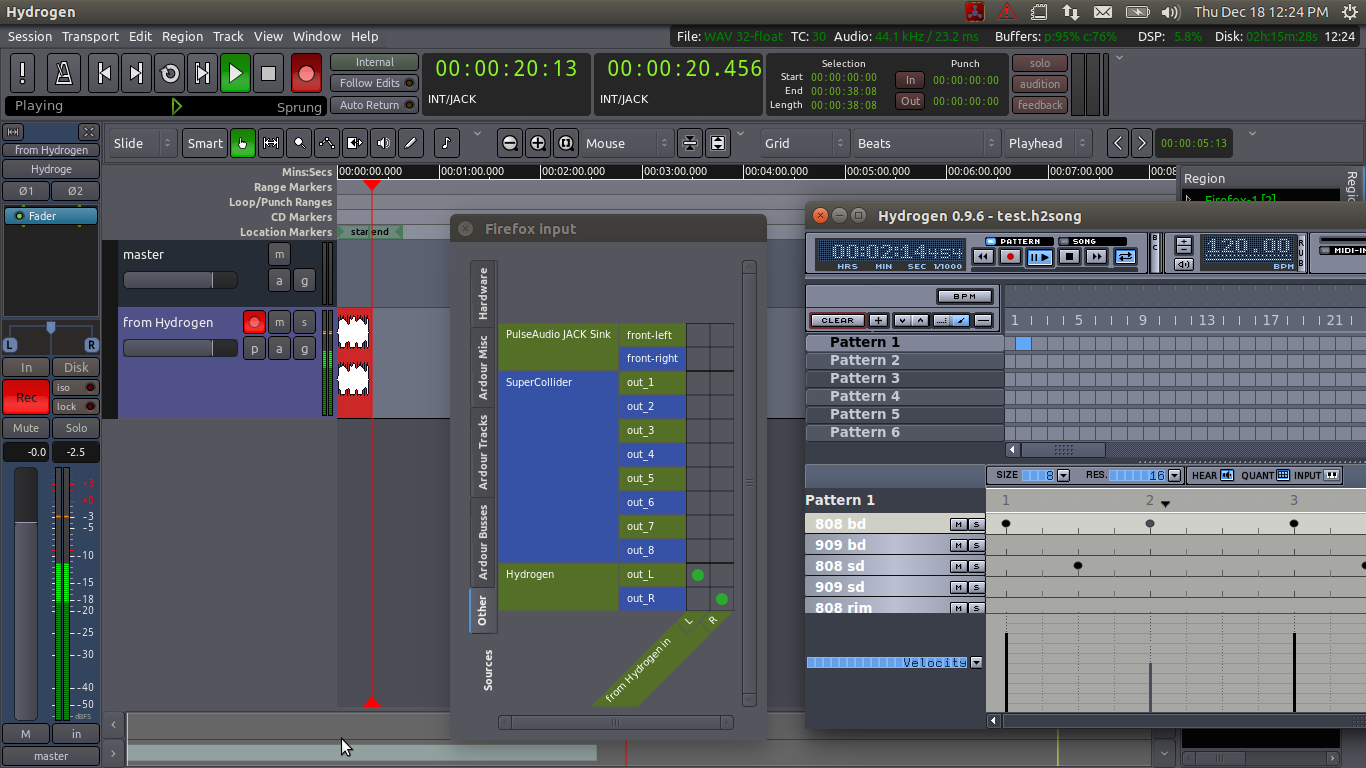The width and height of the screenshot is (1366, 768).
Task: Stop playback in Ardour transport
Action: pyautogui.click(x=268, y=73)
